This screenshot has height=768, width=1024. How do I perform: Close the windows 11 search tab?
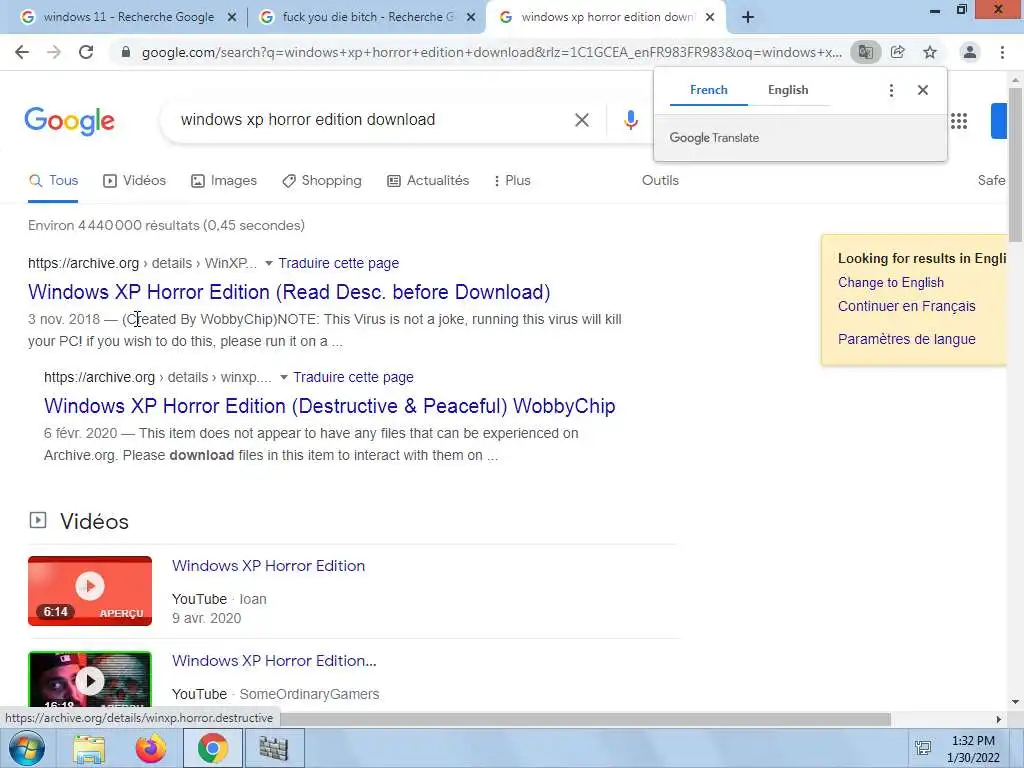tap(232, 18)
